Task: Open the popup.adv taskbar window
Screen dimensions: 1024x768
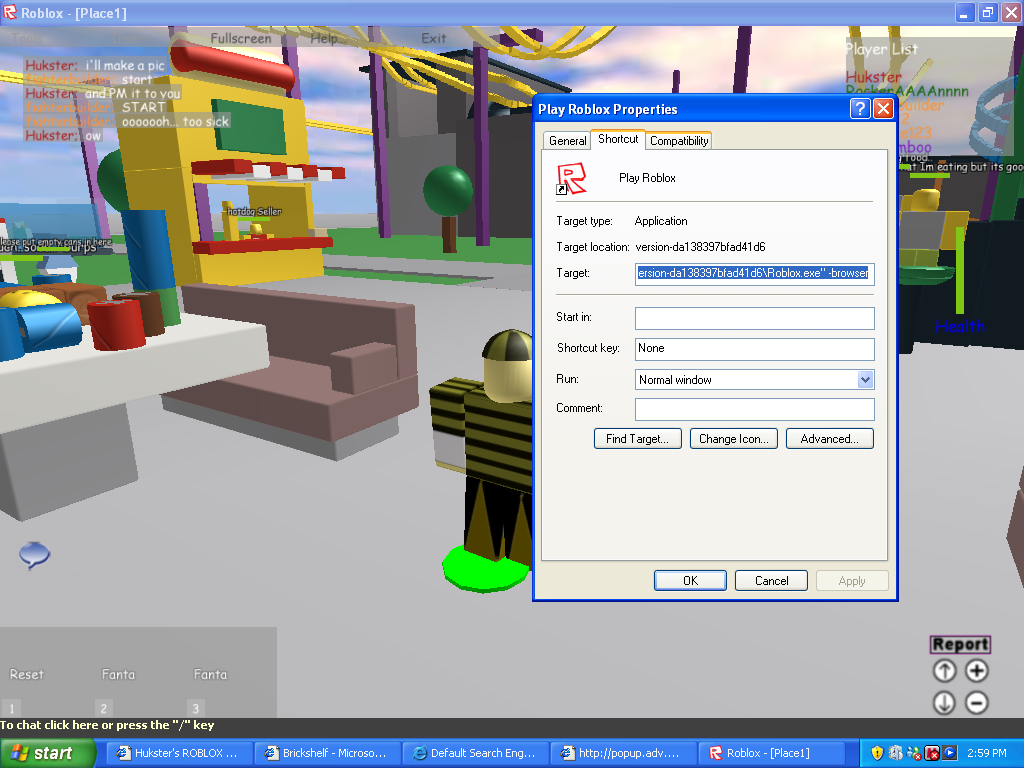Action: (x=622, y=753)
